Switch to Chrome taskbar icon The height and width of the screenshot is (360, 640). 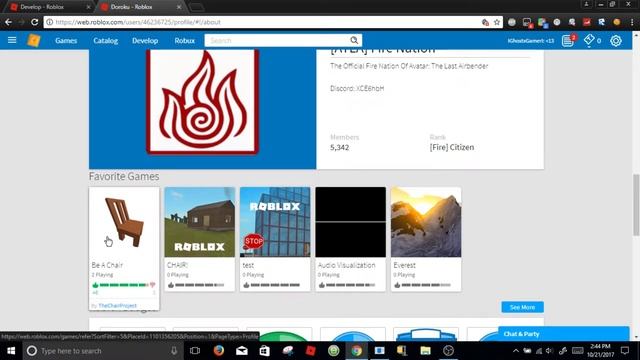(x=356, y=351)
